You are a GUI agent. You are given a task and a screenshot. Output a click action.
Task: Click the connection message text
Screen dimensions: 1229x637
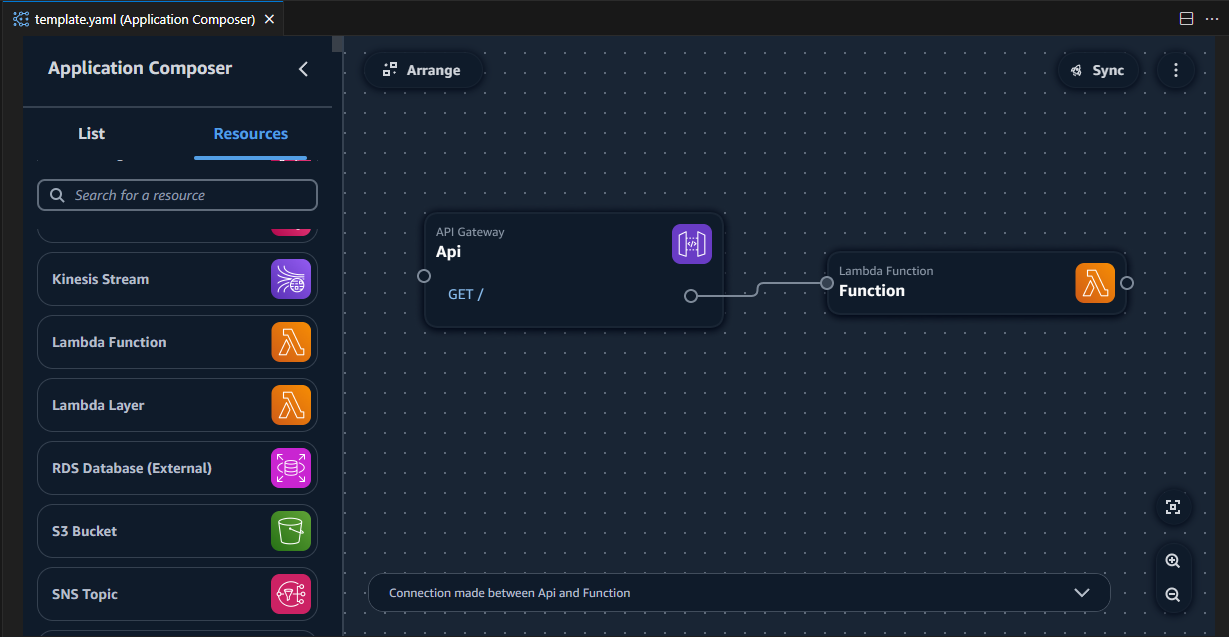pyautogui.click(x=510, y=593)
